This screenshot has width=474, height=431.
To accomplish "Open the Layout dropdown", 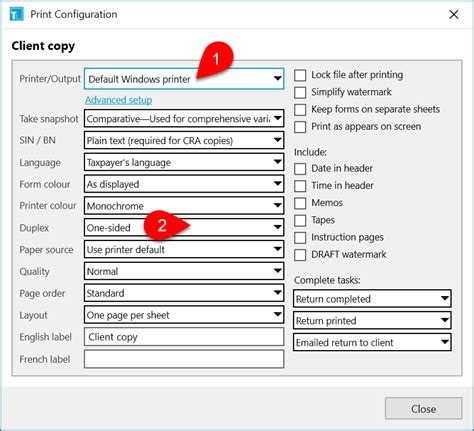I will [x=184, y=315].
